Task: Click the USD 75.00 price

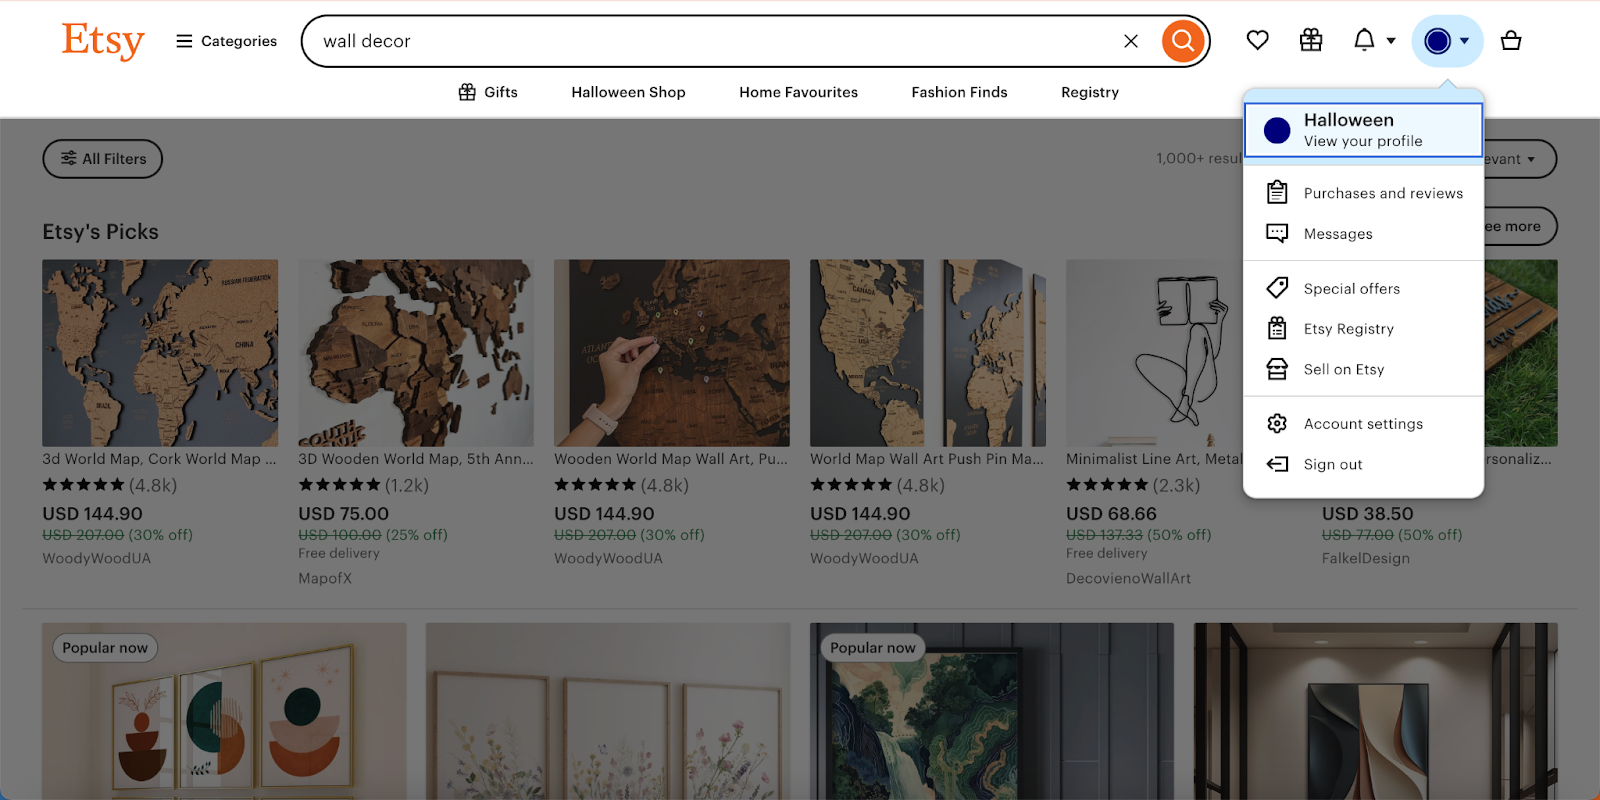Action: 343,513
